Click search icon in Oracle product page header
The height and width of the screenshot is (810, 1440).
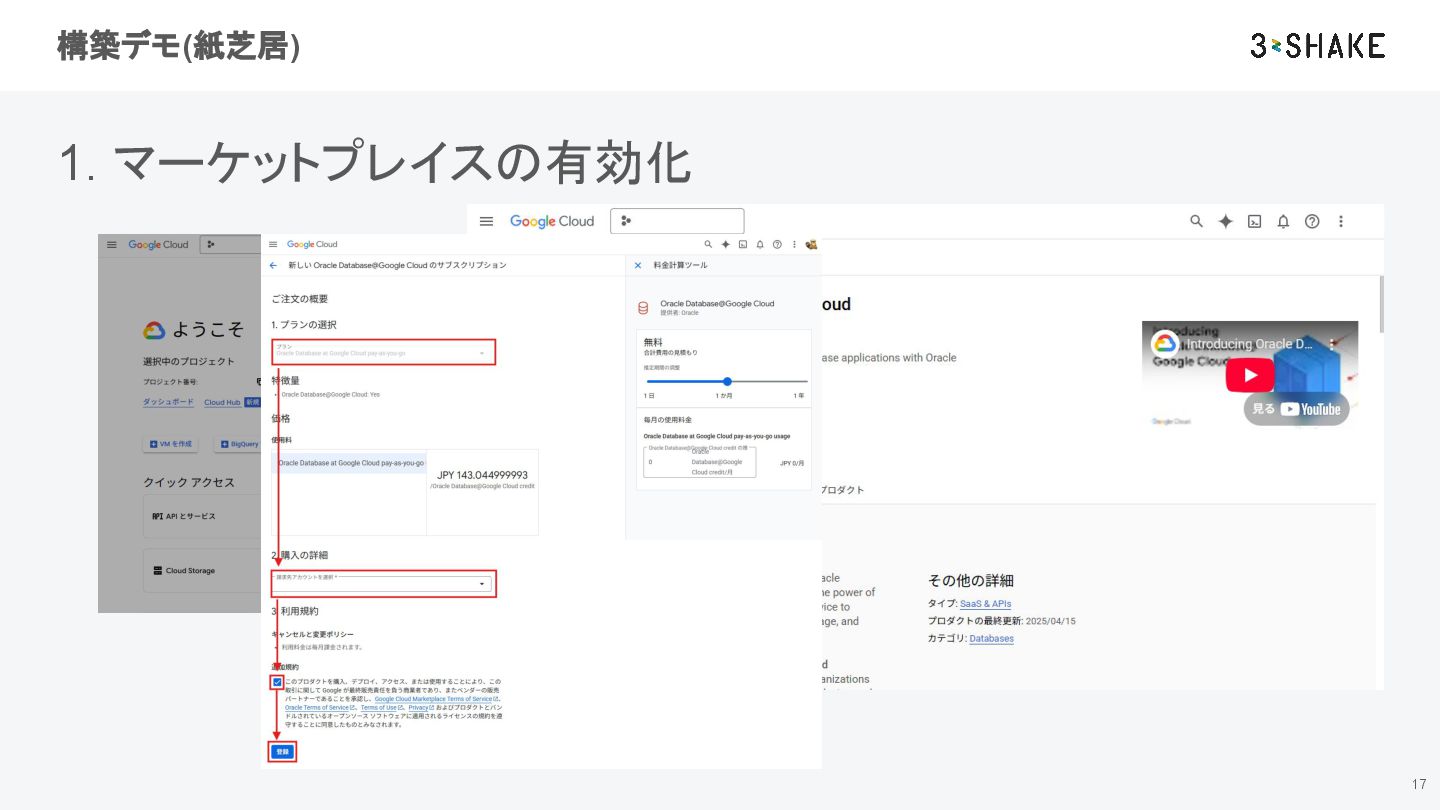tap(1196, 221)
